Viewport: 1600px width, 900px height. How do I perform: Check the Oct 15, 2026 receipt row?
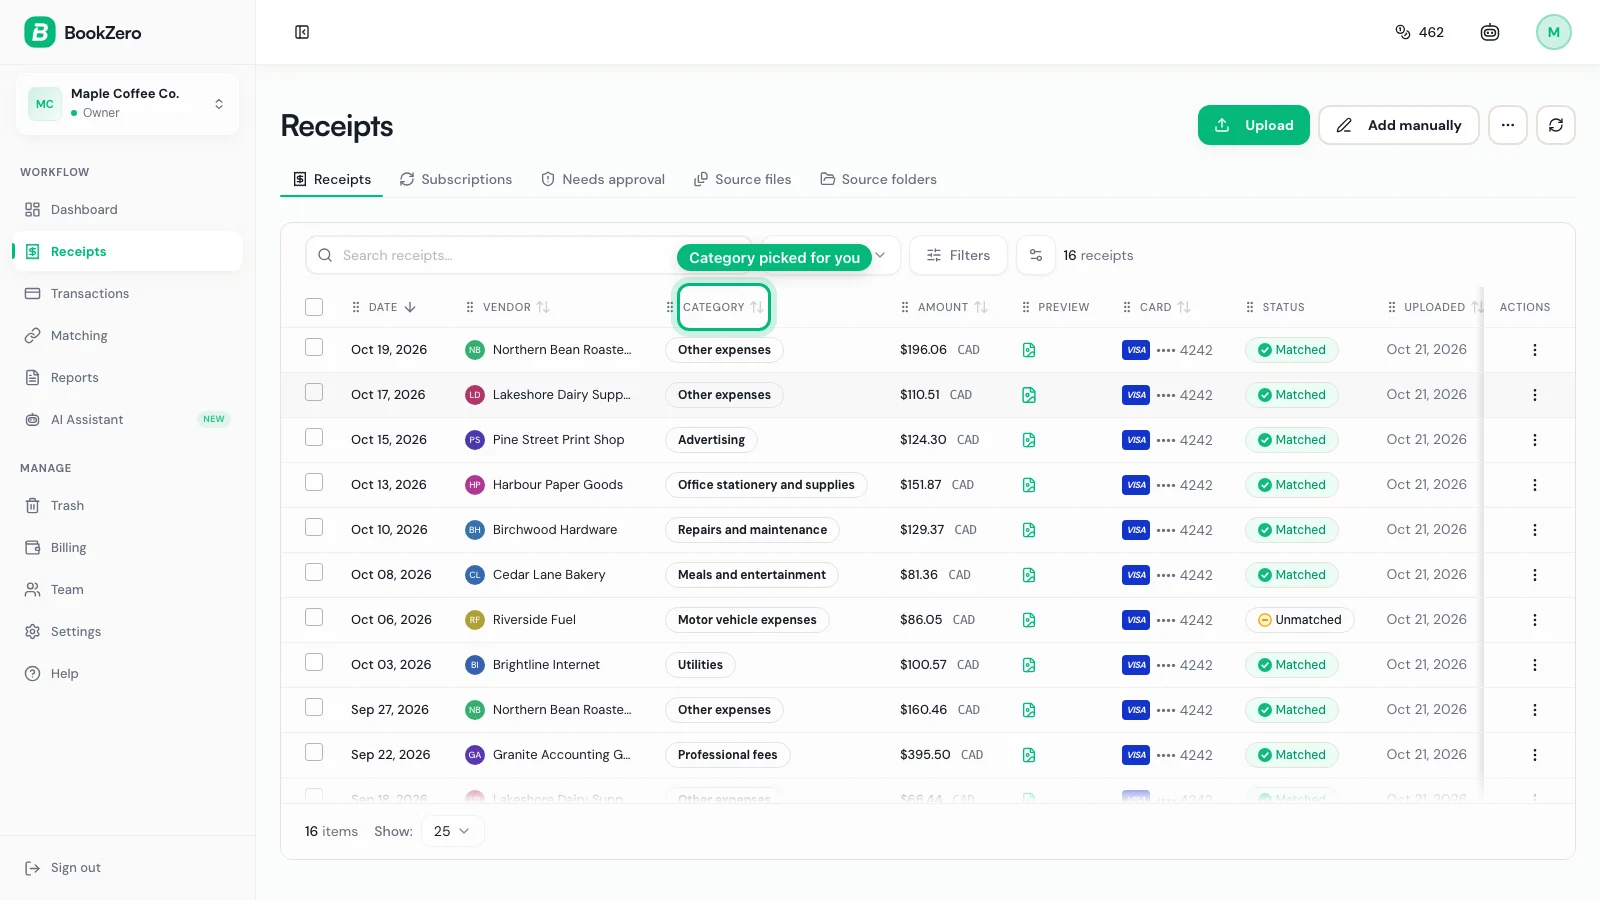click(314, 437)
